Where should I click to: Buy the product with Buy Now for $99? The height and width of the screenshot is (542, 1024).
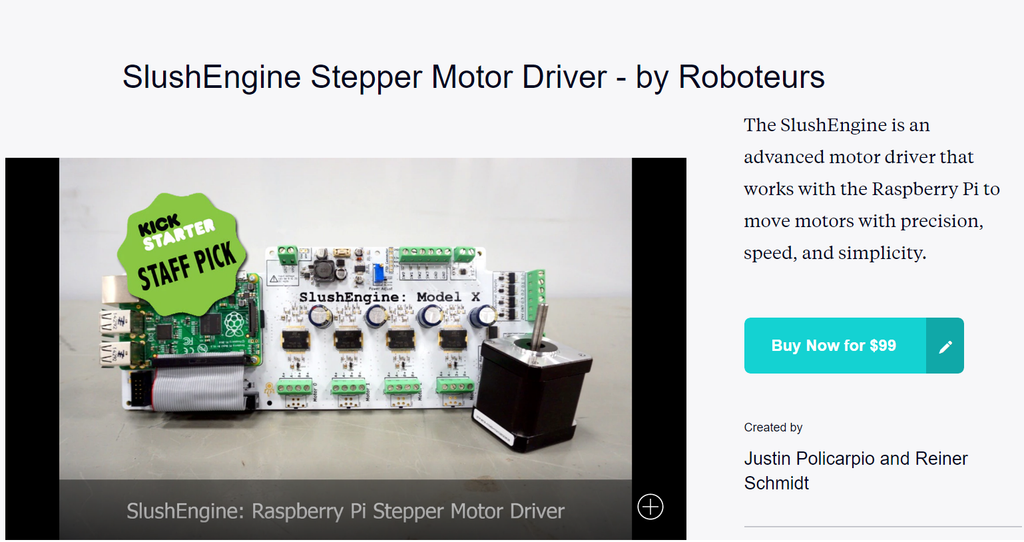pyautogui.click(x=835, y=346)
